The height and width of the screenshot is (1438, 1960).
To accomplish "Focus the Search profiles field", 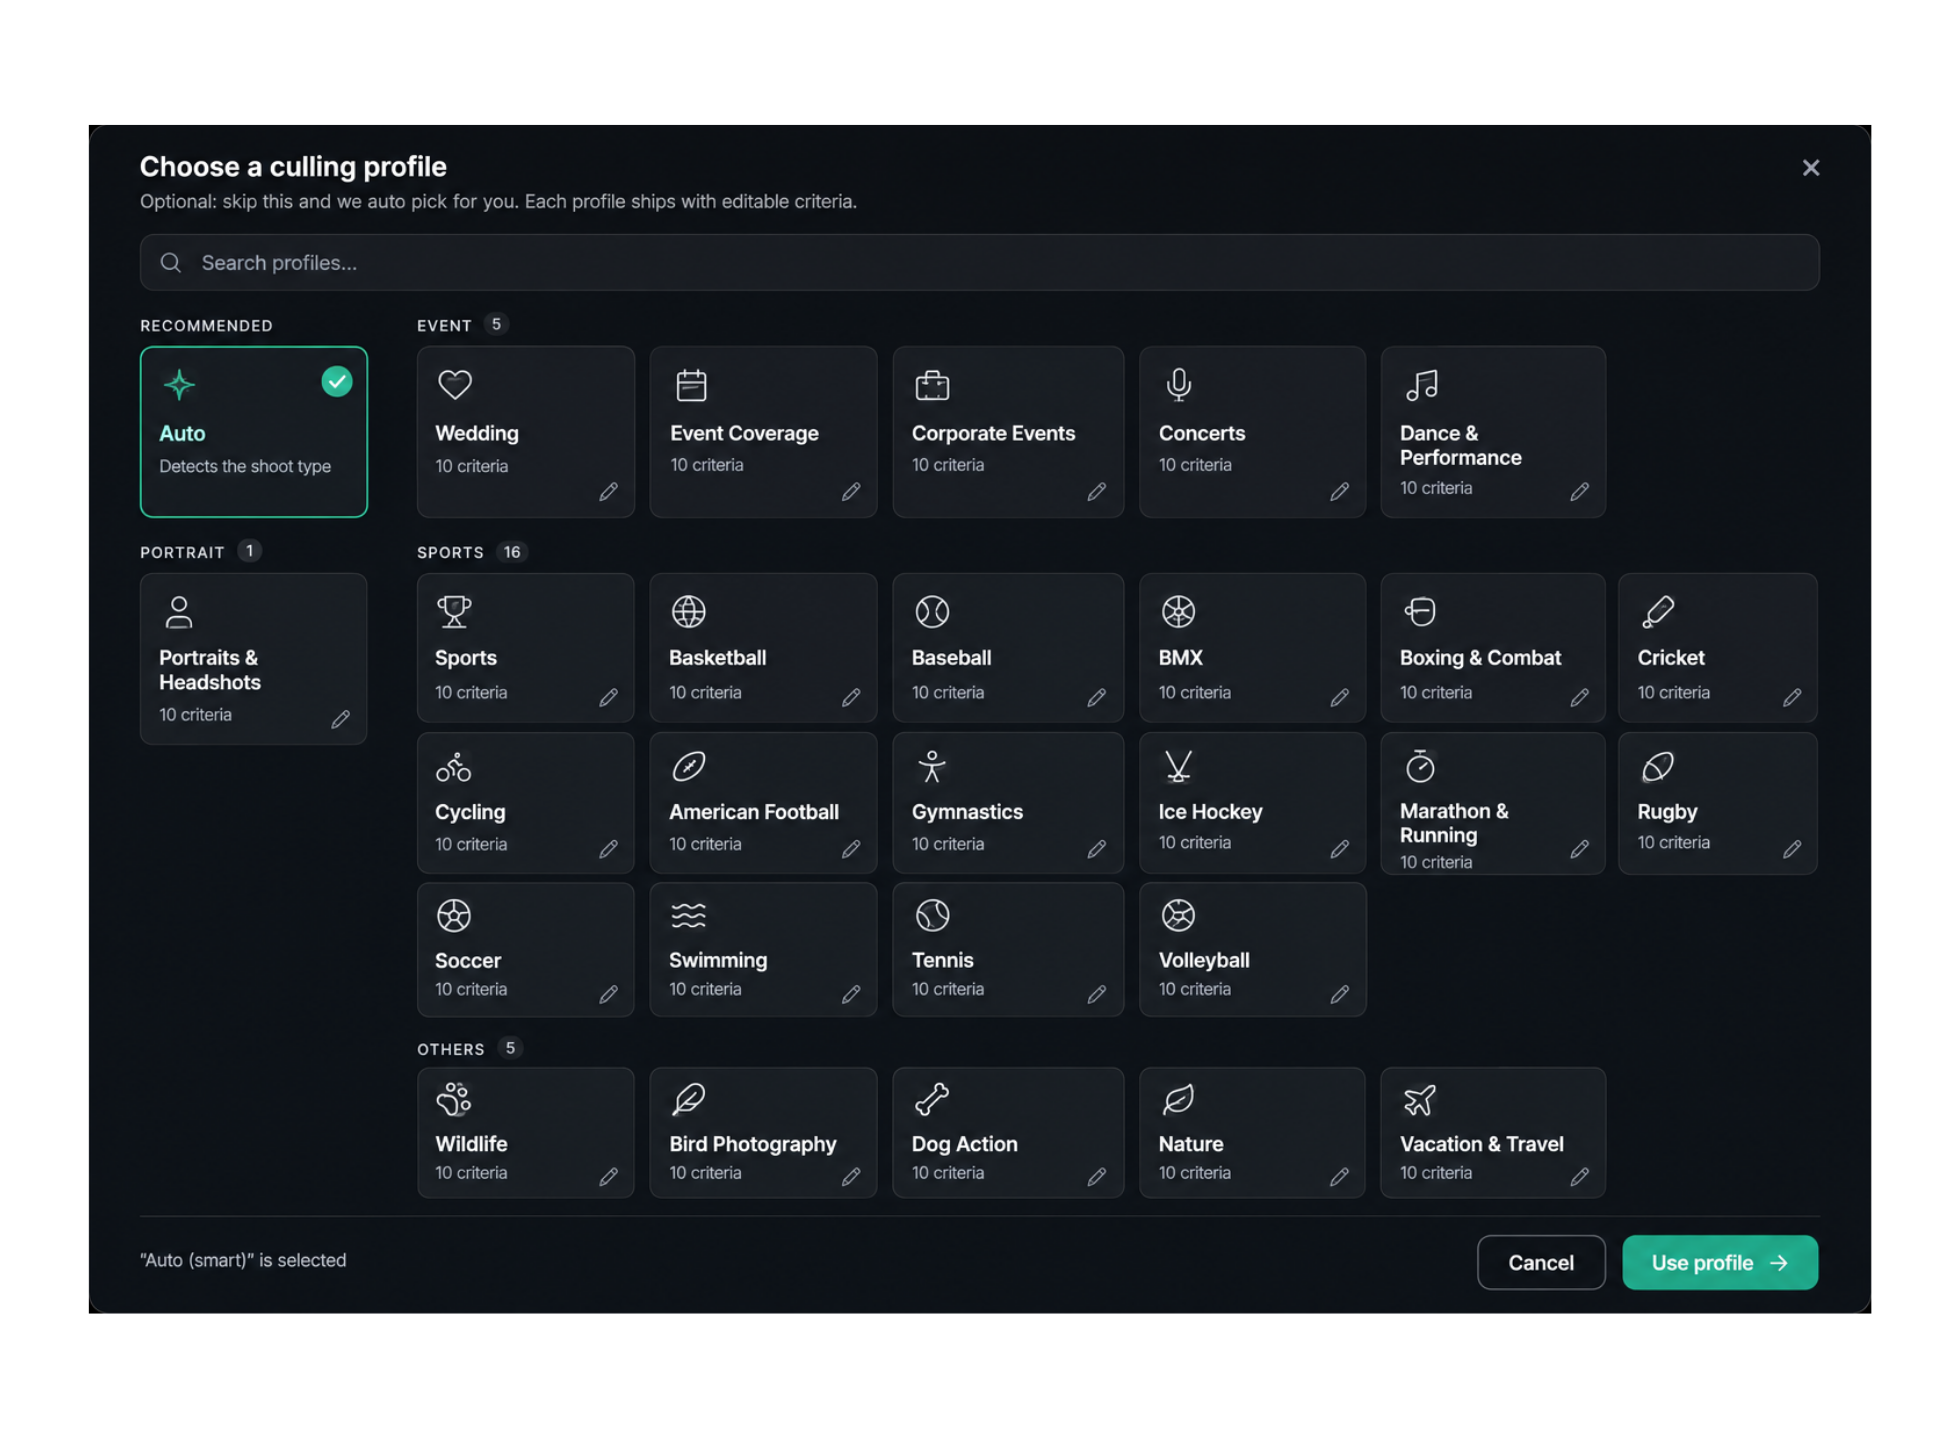I will 980,262.
